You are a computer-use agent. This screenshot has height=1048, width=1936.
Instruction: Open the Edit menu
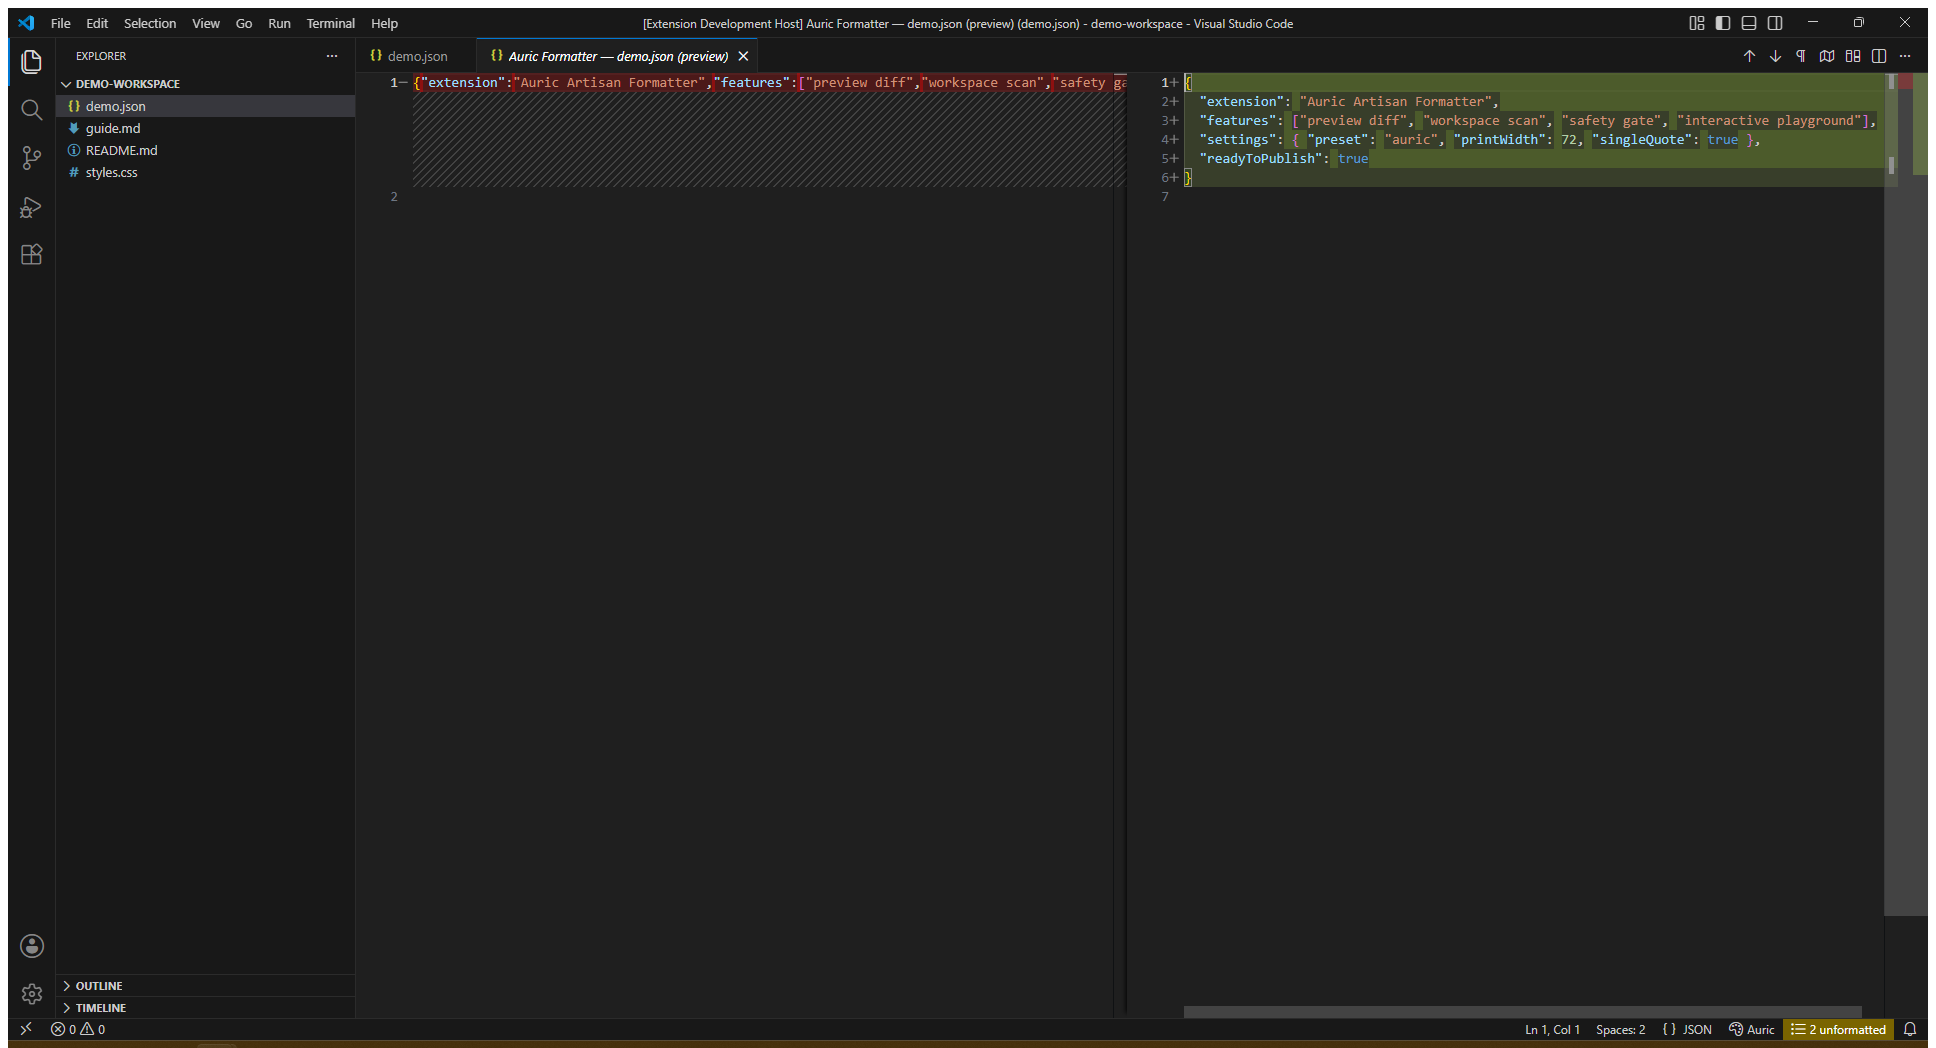tap(97, 23)
